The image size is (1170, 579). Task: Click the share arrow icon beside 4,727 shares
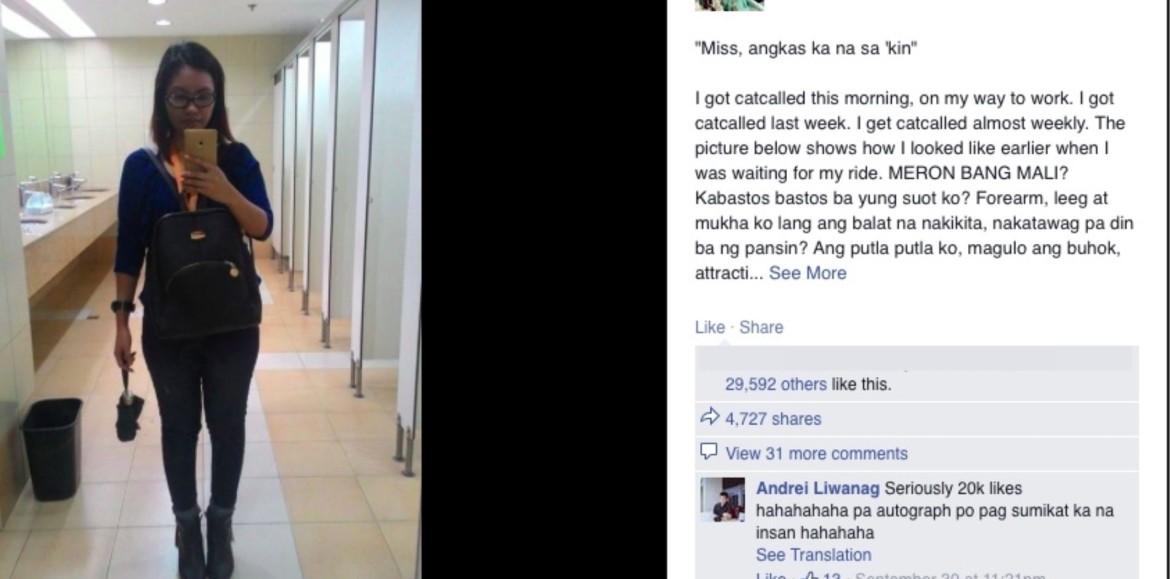point(710,417)
